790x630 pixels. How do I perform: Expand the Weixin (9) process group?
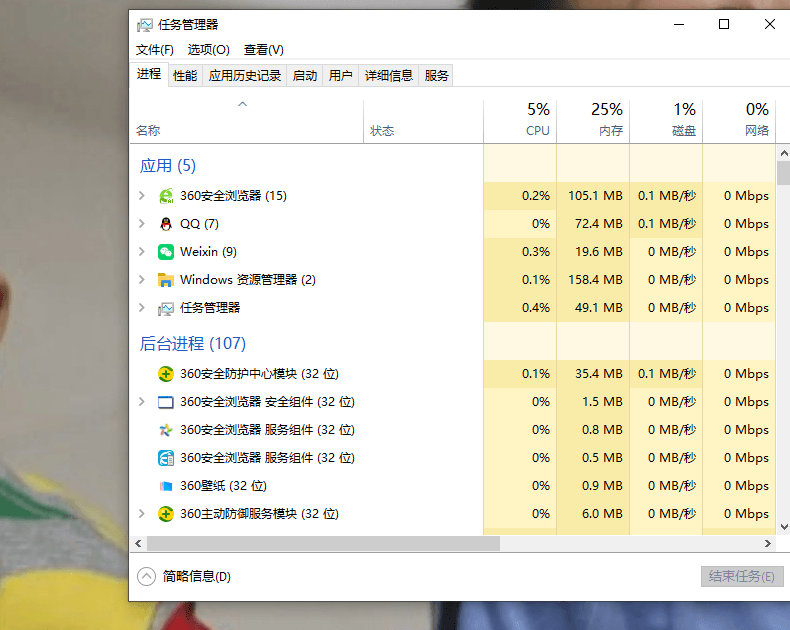(142, 251)
